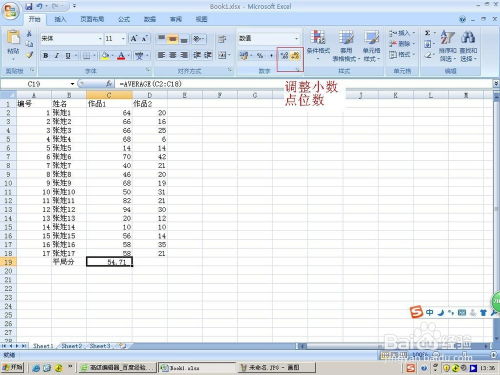Click the Windows Start button
The image size is (500, 375).
click(x=13, y=367)
